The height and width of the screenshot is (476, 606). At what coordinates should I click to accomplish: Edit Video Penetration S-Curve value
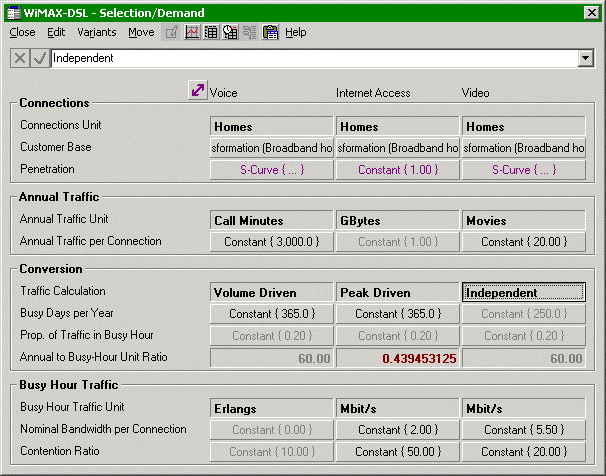524,170
